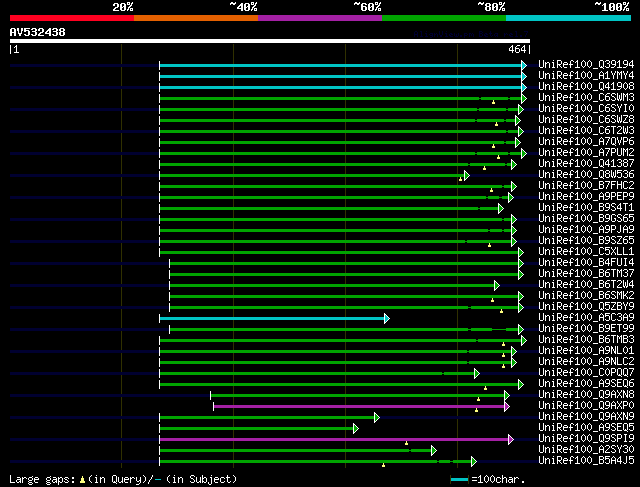The image size is (640, 487).
Task: Click the arrowhead of the UniRef100_A2SY30 alignment
Action: click(434, 450)
